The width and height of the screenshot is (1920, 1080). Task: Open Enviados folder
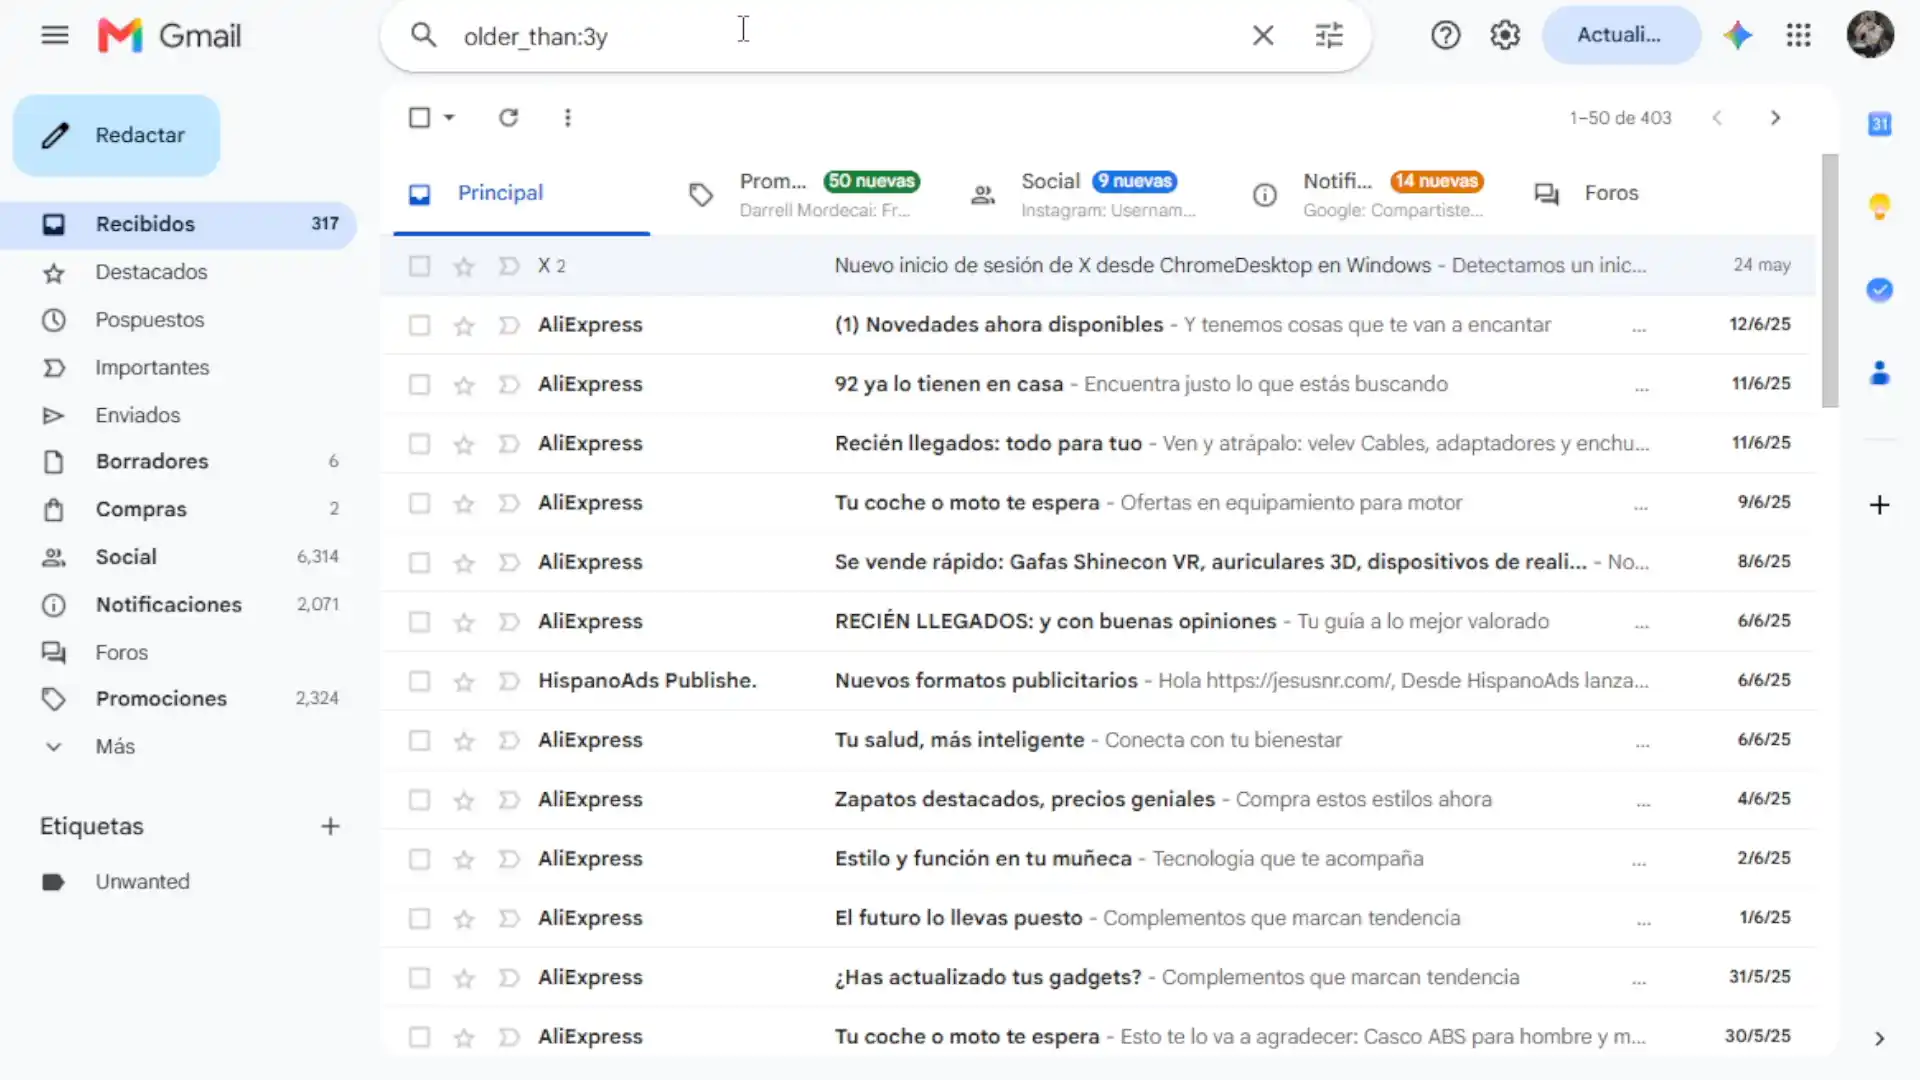(x=178, y=415)
